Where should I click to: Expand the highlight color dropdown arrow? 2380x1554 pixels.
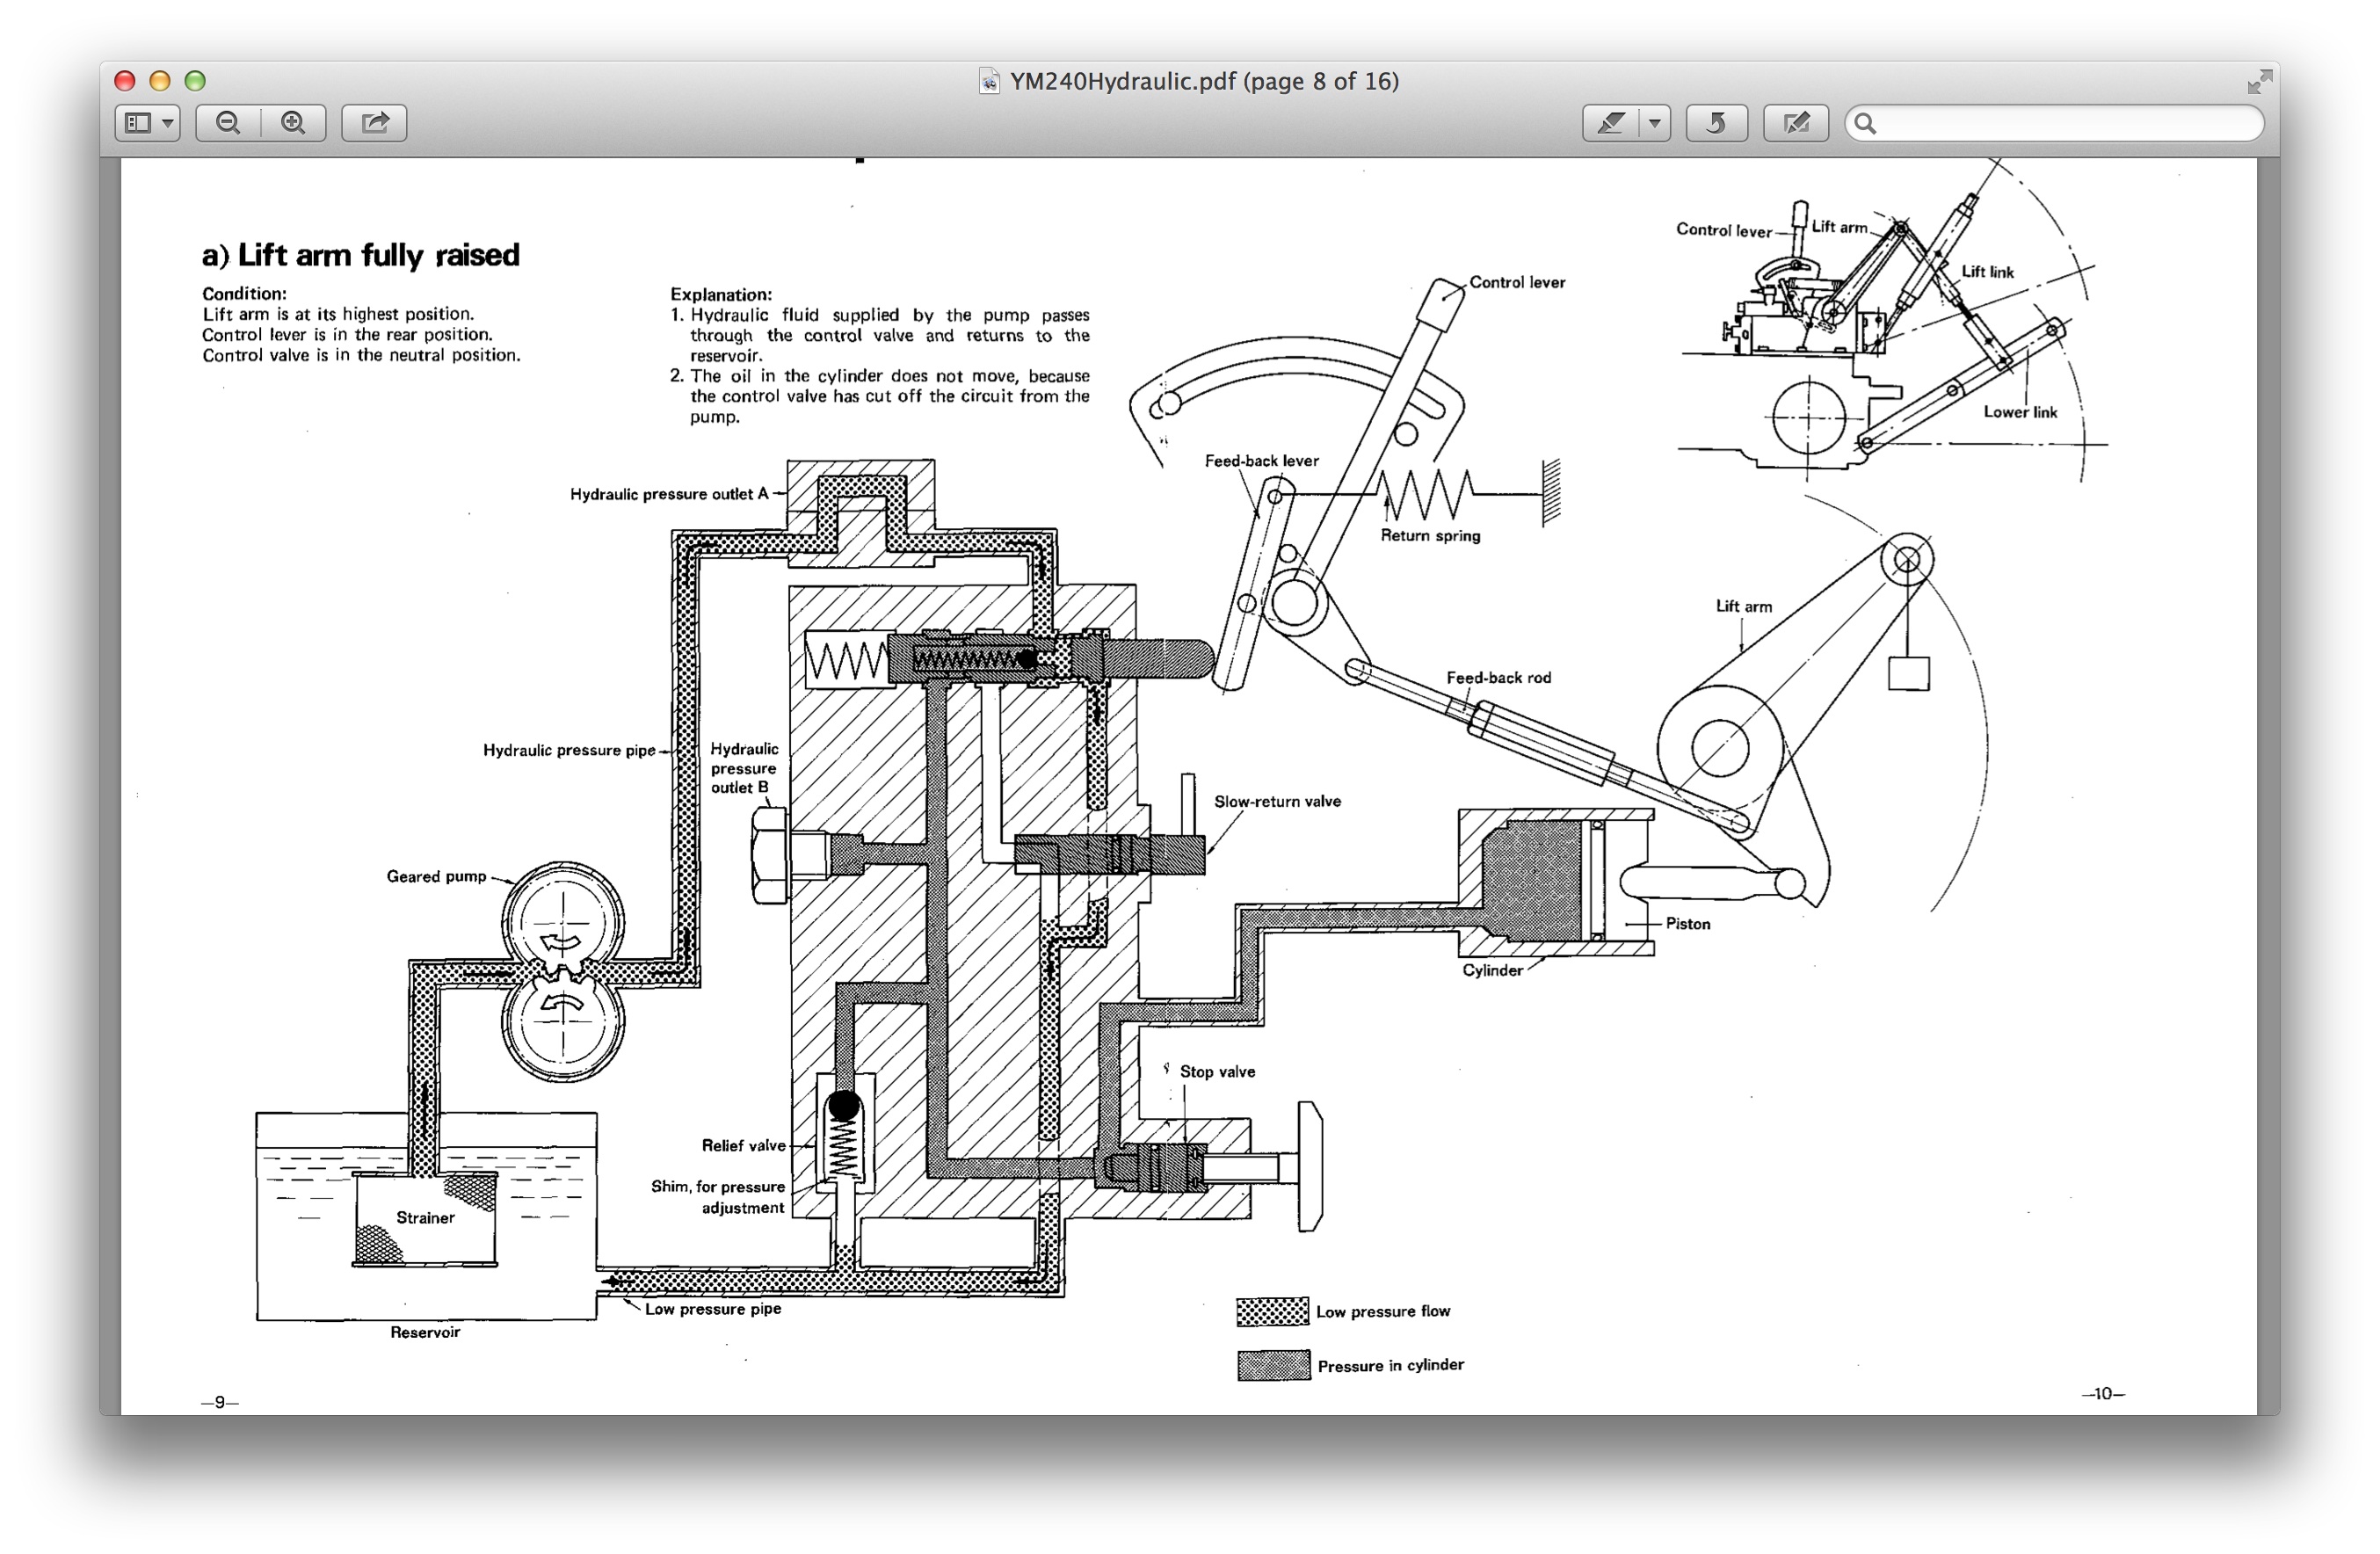pos(1655,123)
